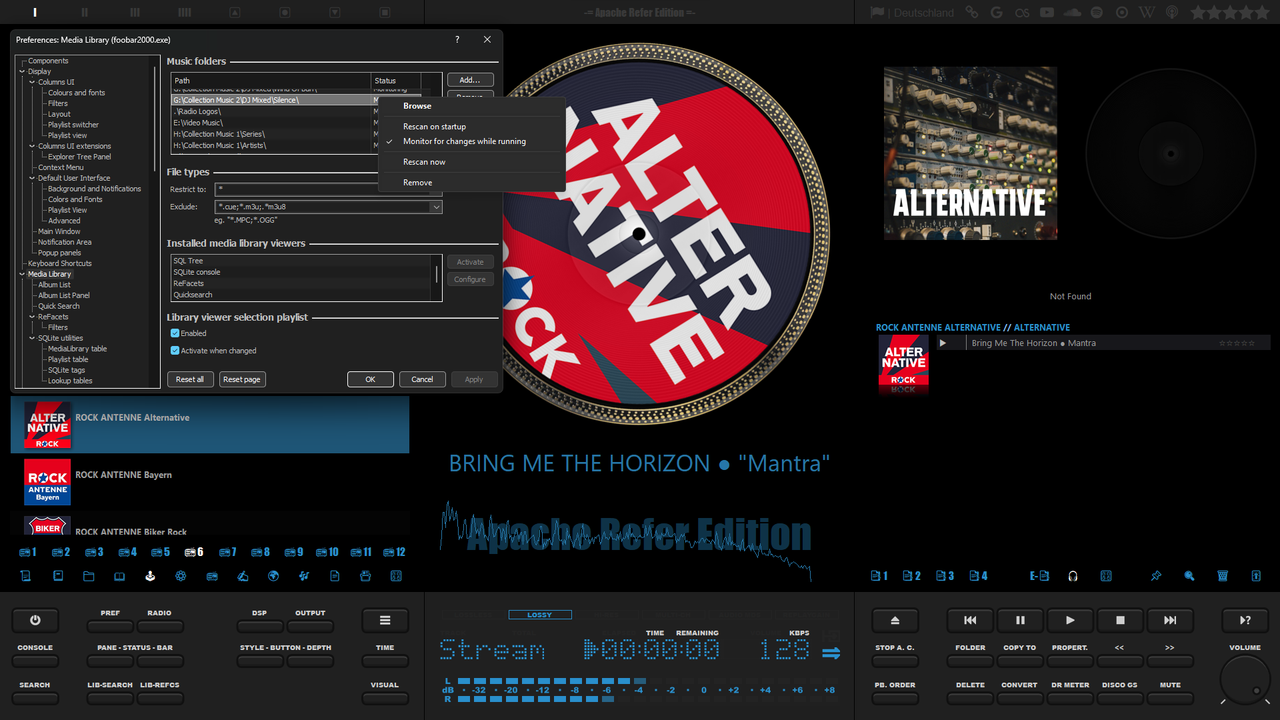
Task: Toggle Activate when changed checkbox
Action: coord(174,349)
